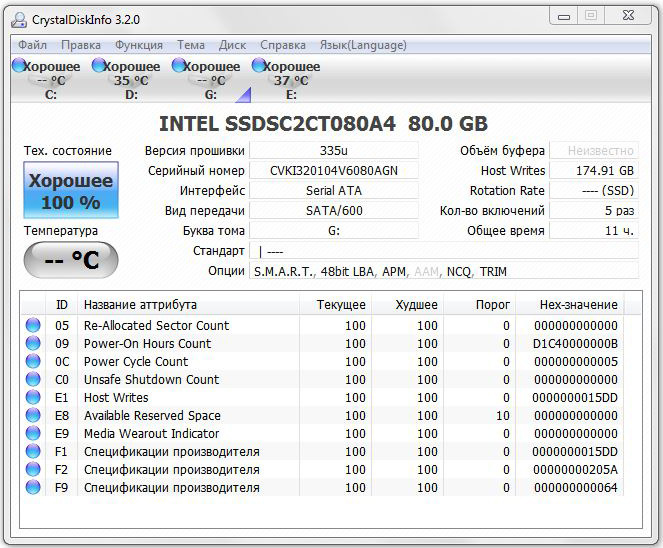Image resolution: width=663 pixels, height=548 pixels.
Task: Close the CrystalDiskInfo window
Action: (x=628, y=16)
